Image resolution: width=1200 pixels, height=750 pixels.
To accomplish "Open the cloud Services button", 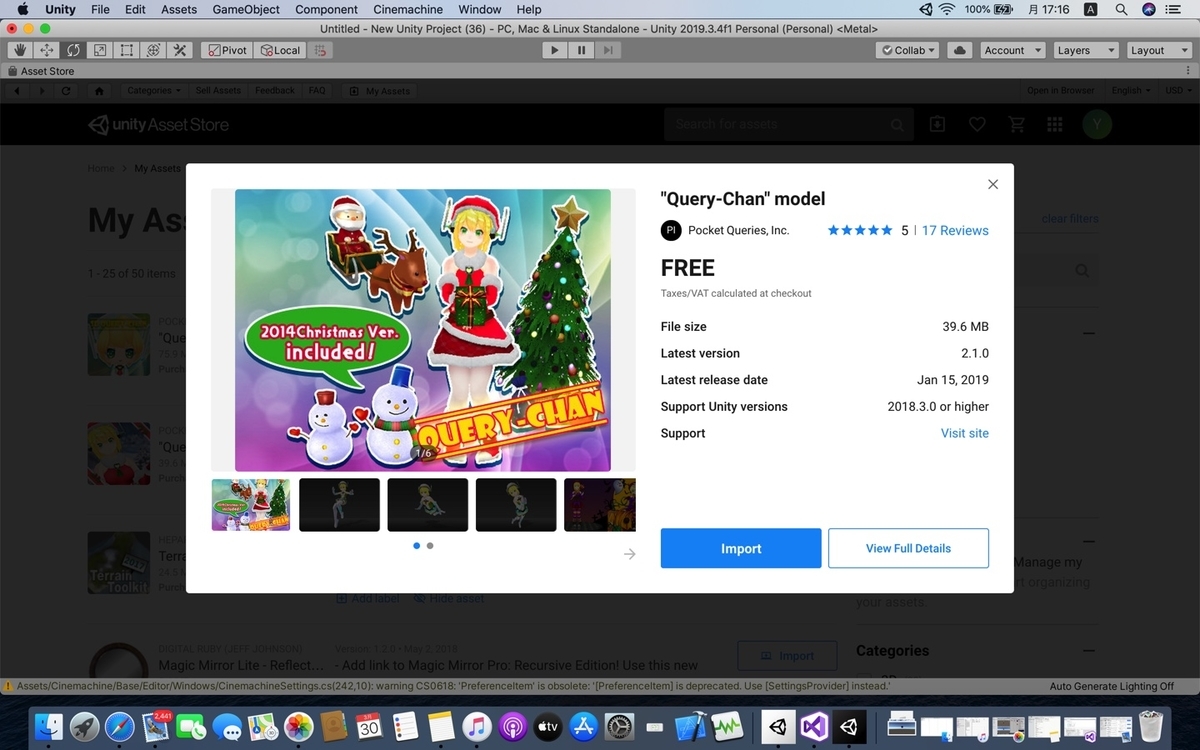I will [959, 50].
